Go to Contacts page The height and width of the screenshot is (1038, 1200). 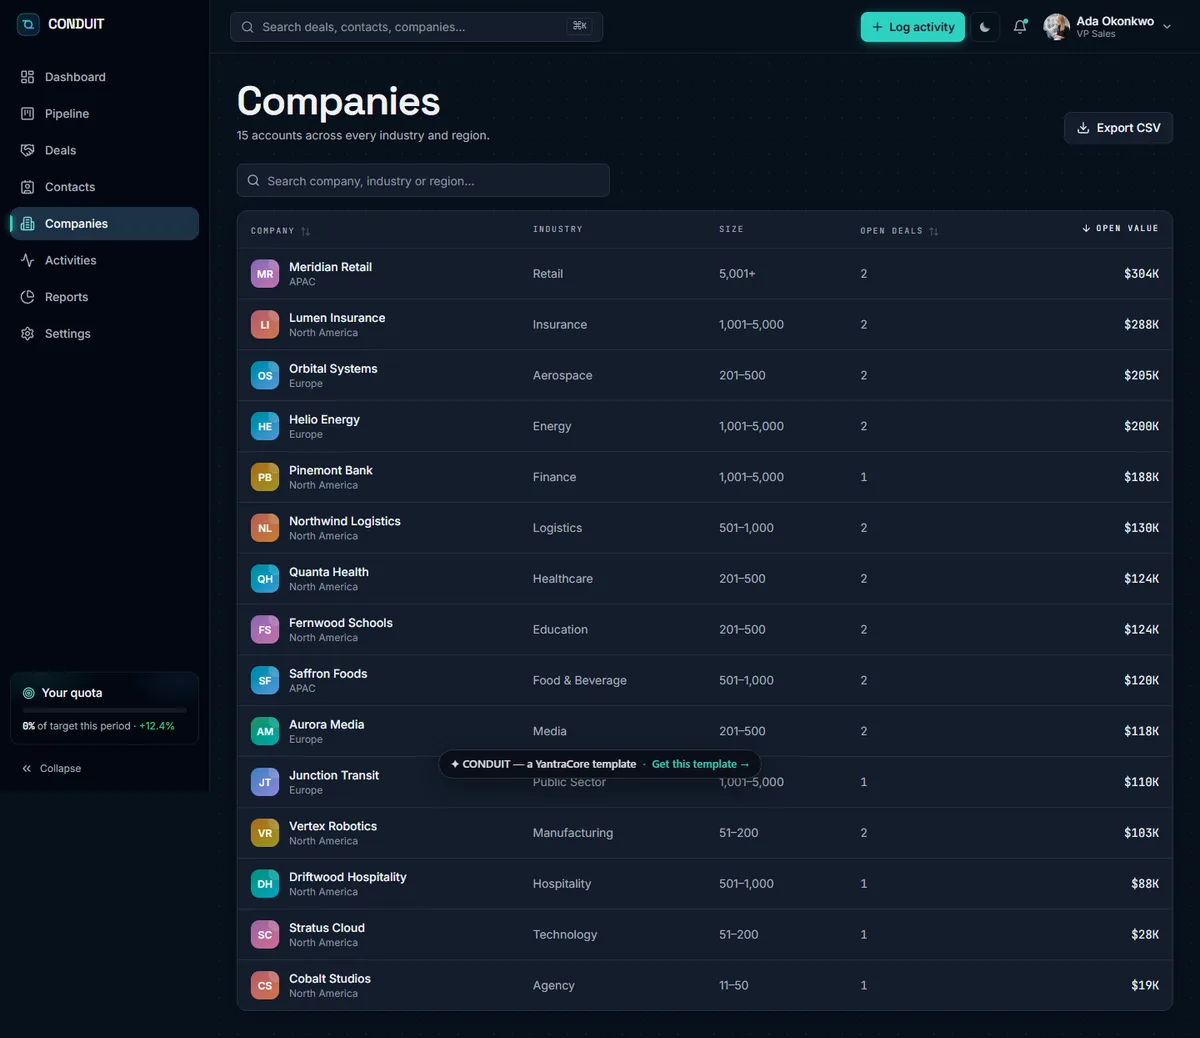pos(104,187)
